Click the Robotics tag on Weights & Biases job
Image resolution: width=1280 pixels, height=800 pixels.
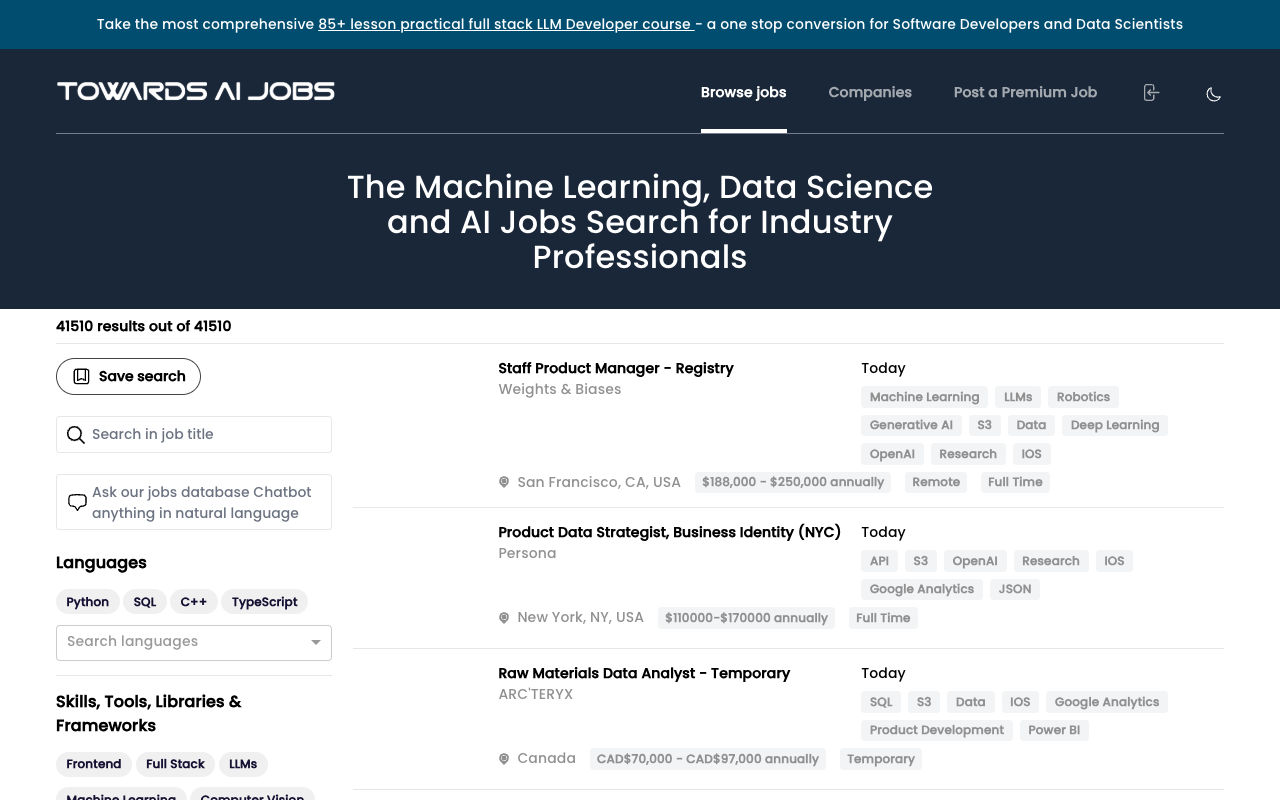coord(1083,397)
